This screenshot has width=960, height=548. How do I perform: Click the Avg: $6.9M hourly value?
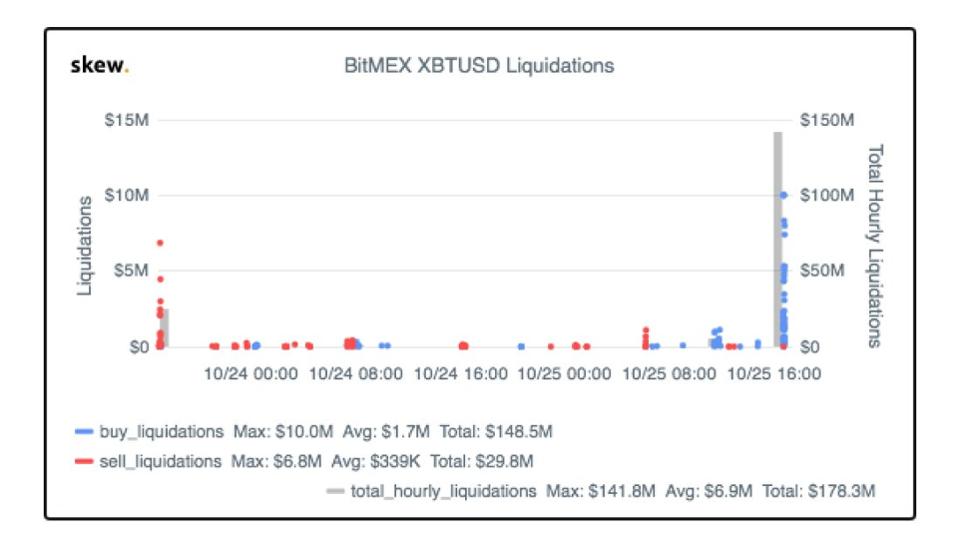(x=709, y=491)
